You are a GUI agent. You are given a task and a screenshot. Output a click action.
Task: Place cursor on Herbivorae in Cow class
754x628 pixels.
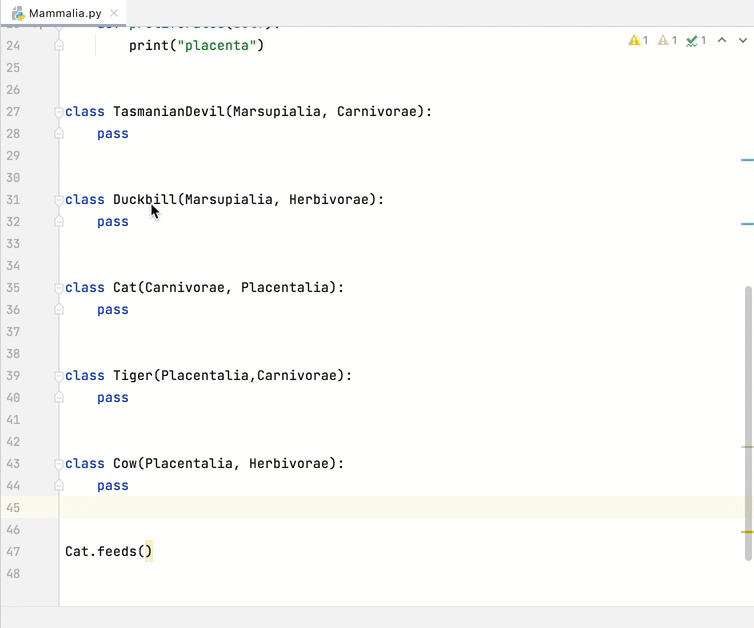pos(292,464)
